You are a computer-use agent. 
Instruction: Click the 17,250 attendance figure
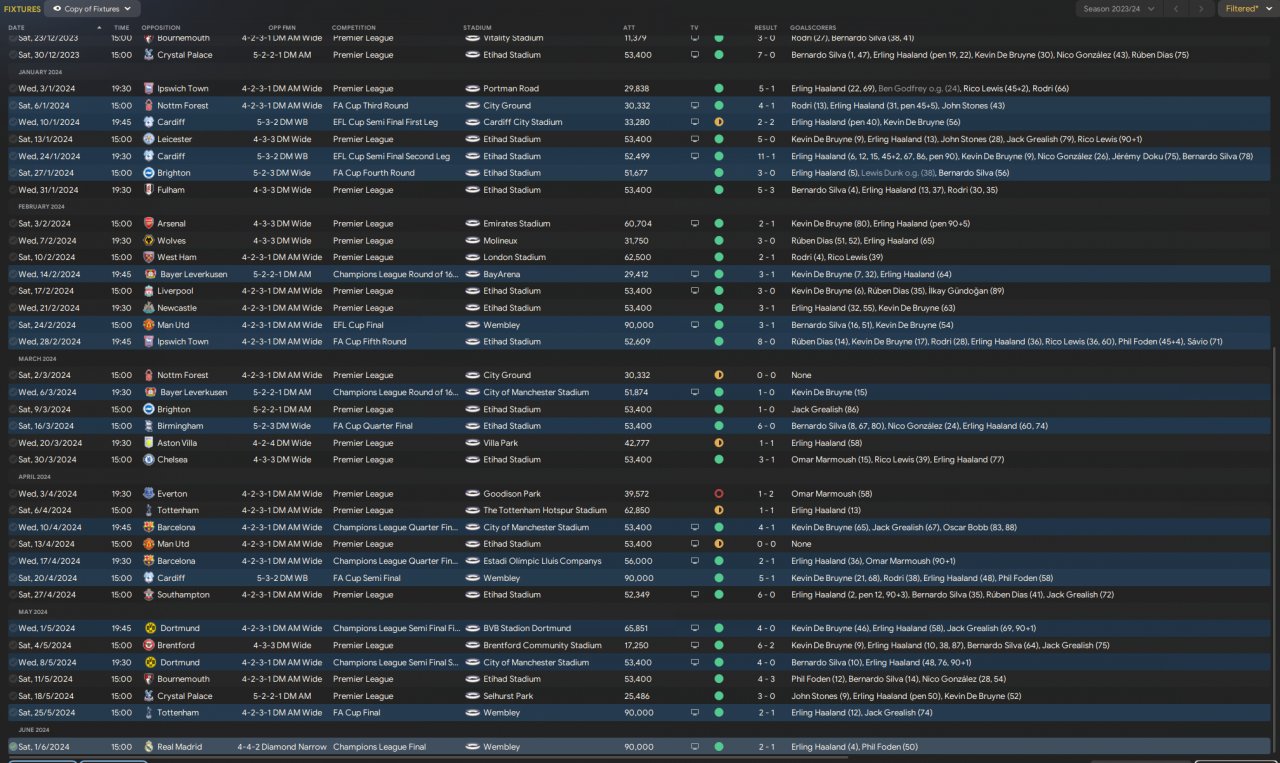tap(637, 646)
